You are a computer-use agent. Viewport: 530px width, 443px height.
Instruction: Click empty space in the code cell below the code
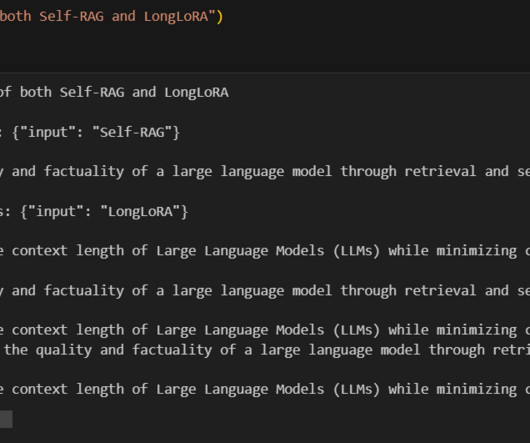[x=265, y=47]
